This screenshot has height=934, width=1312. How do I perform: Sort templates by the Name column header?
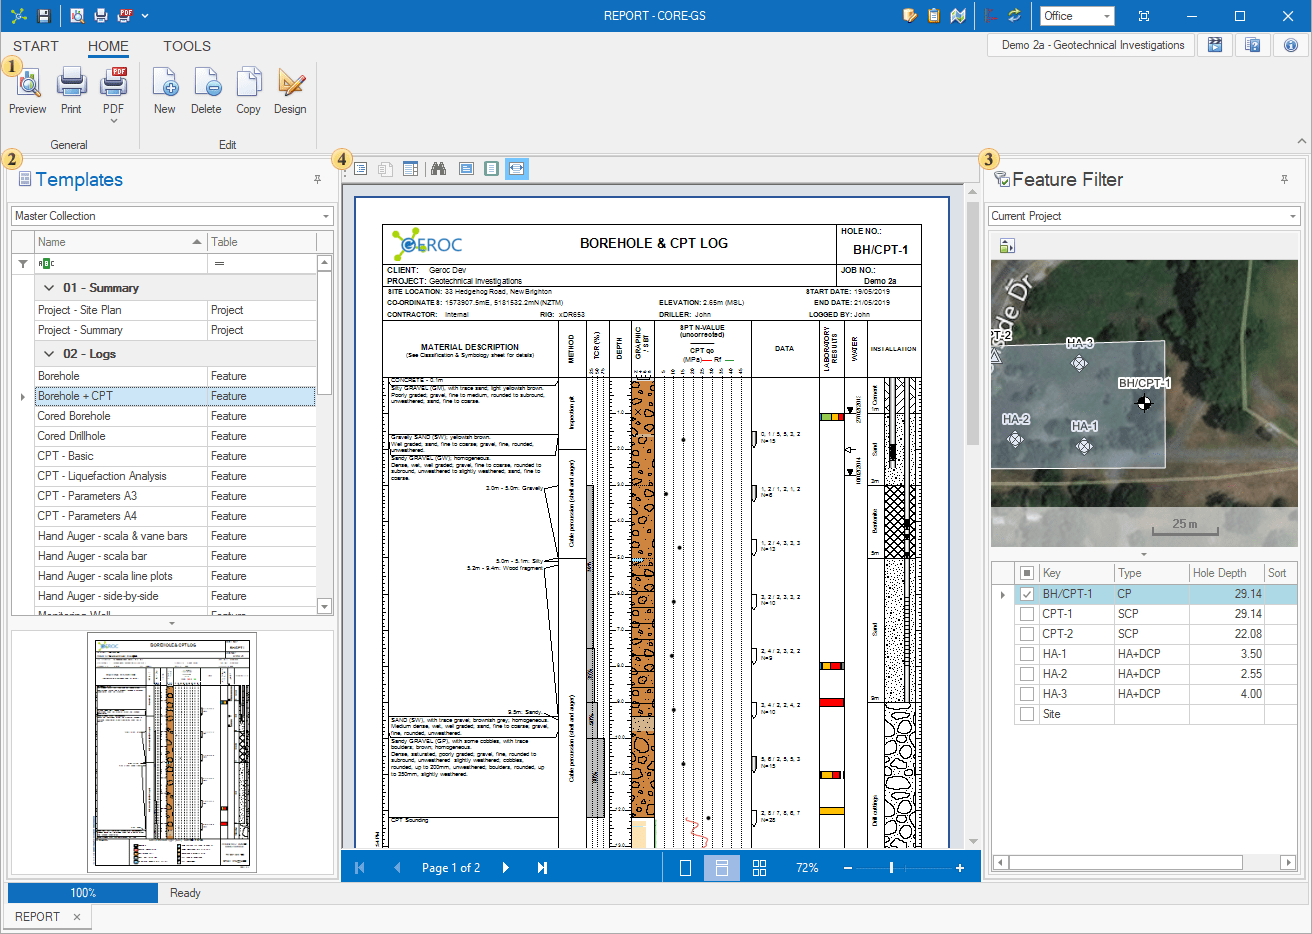(x=120, y=242)
